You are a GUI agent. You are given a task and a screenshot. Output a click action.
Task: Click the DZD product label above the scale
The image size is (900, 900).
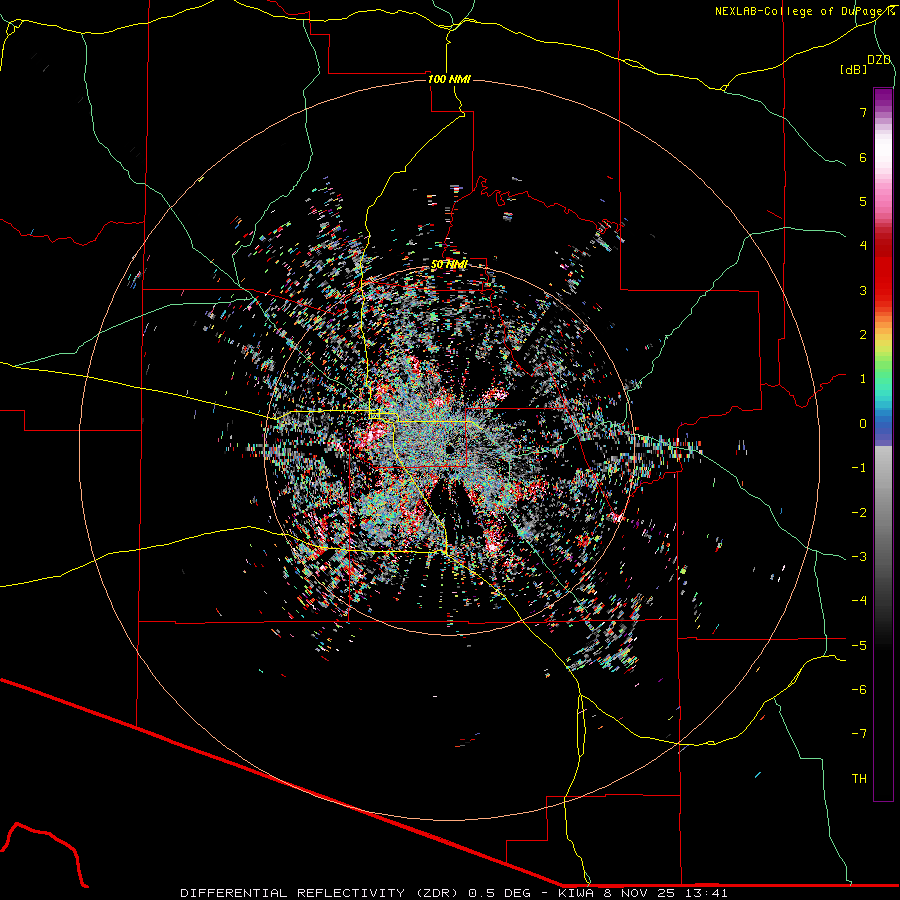tap(879, 60)
